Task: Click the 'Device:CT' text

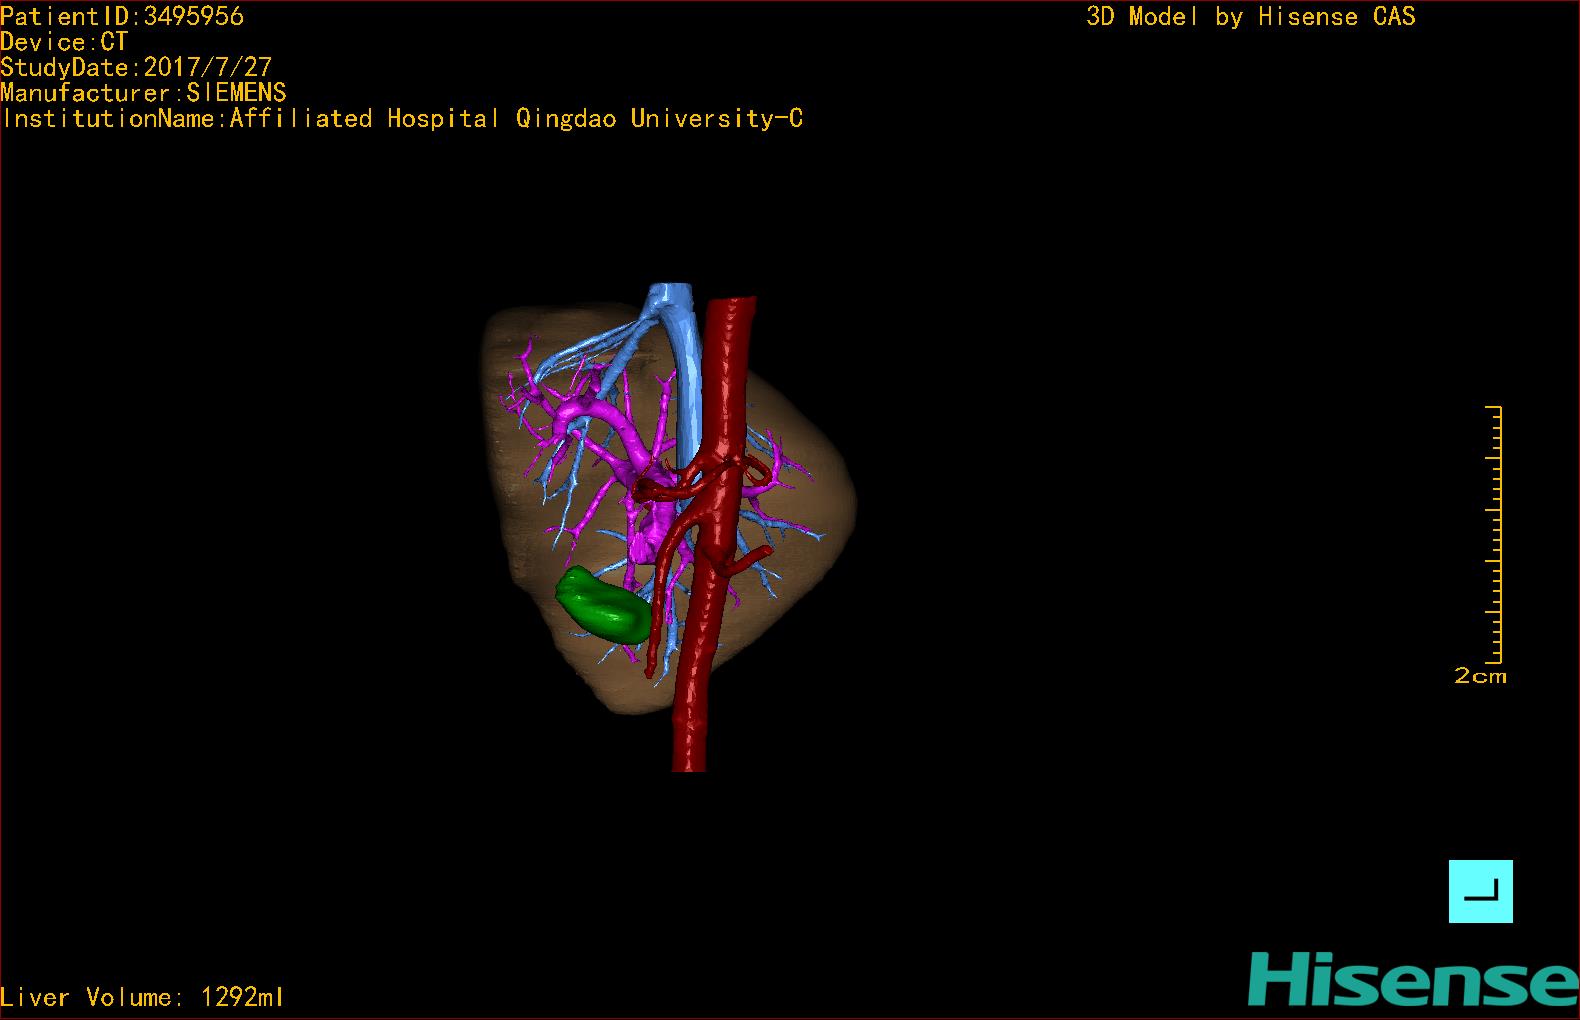Action: click(64, 42)
